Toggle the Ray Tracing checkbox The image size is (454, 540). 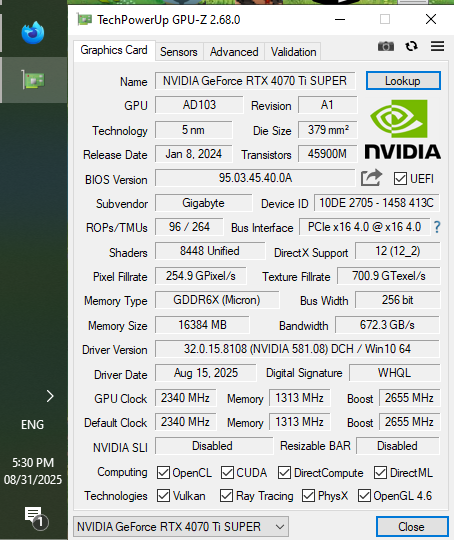tap(226, 496)
